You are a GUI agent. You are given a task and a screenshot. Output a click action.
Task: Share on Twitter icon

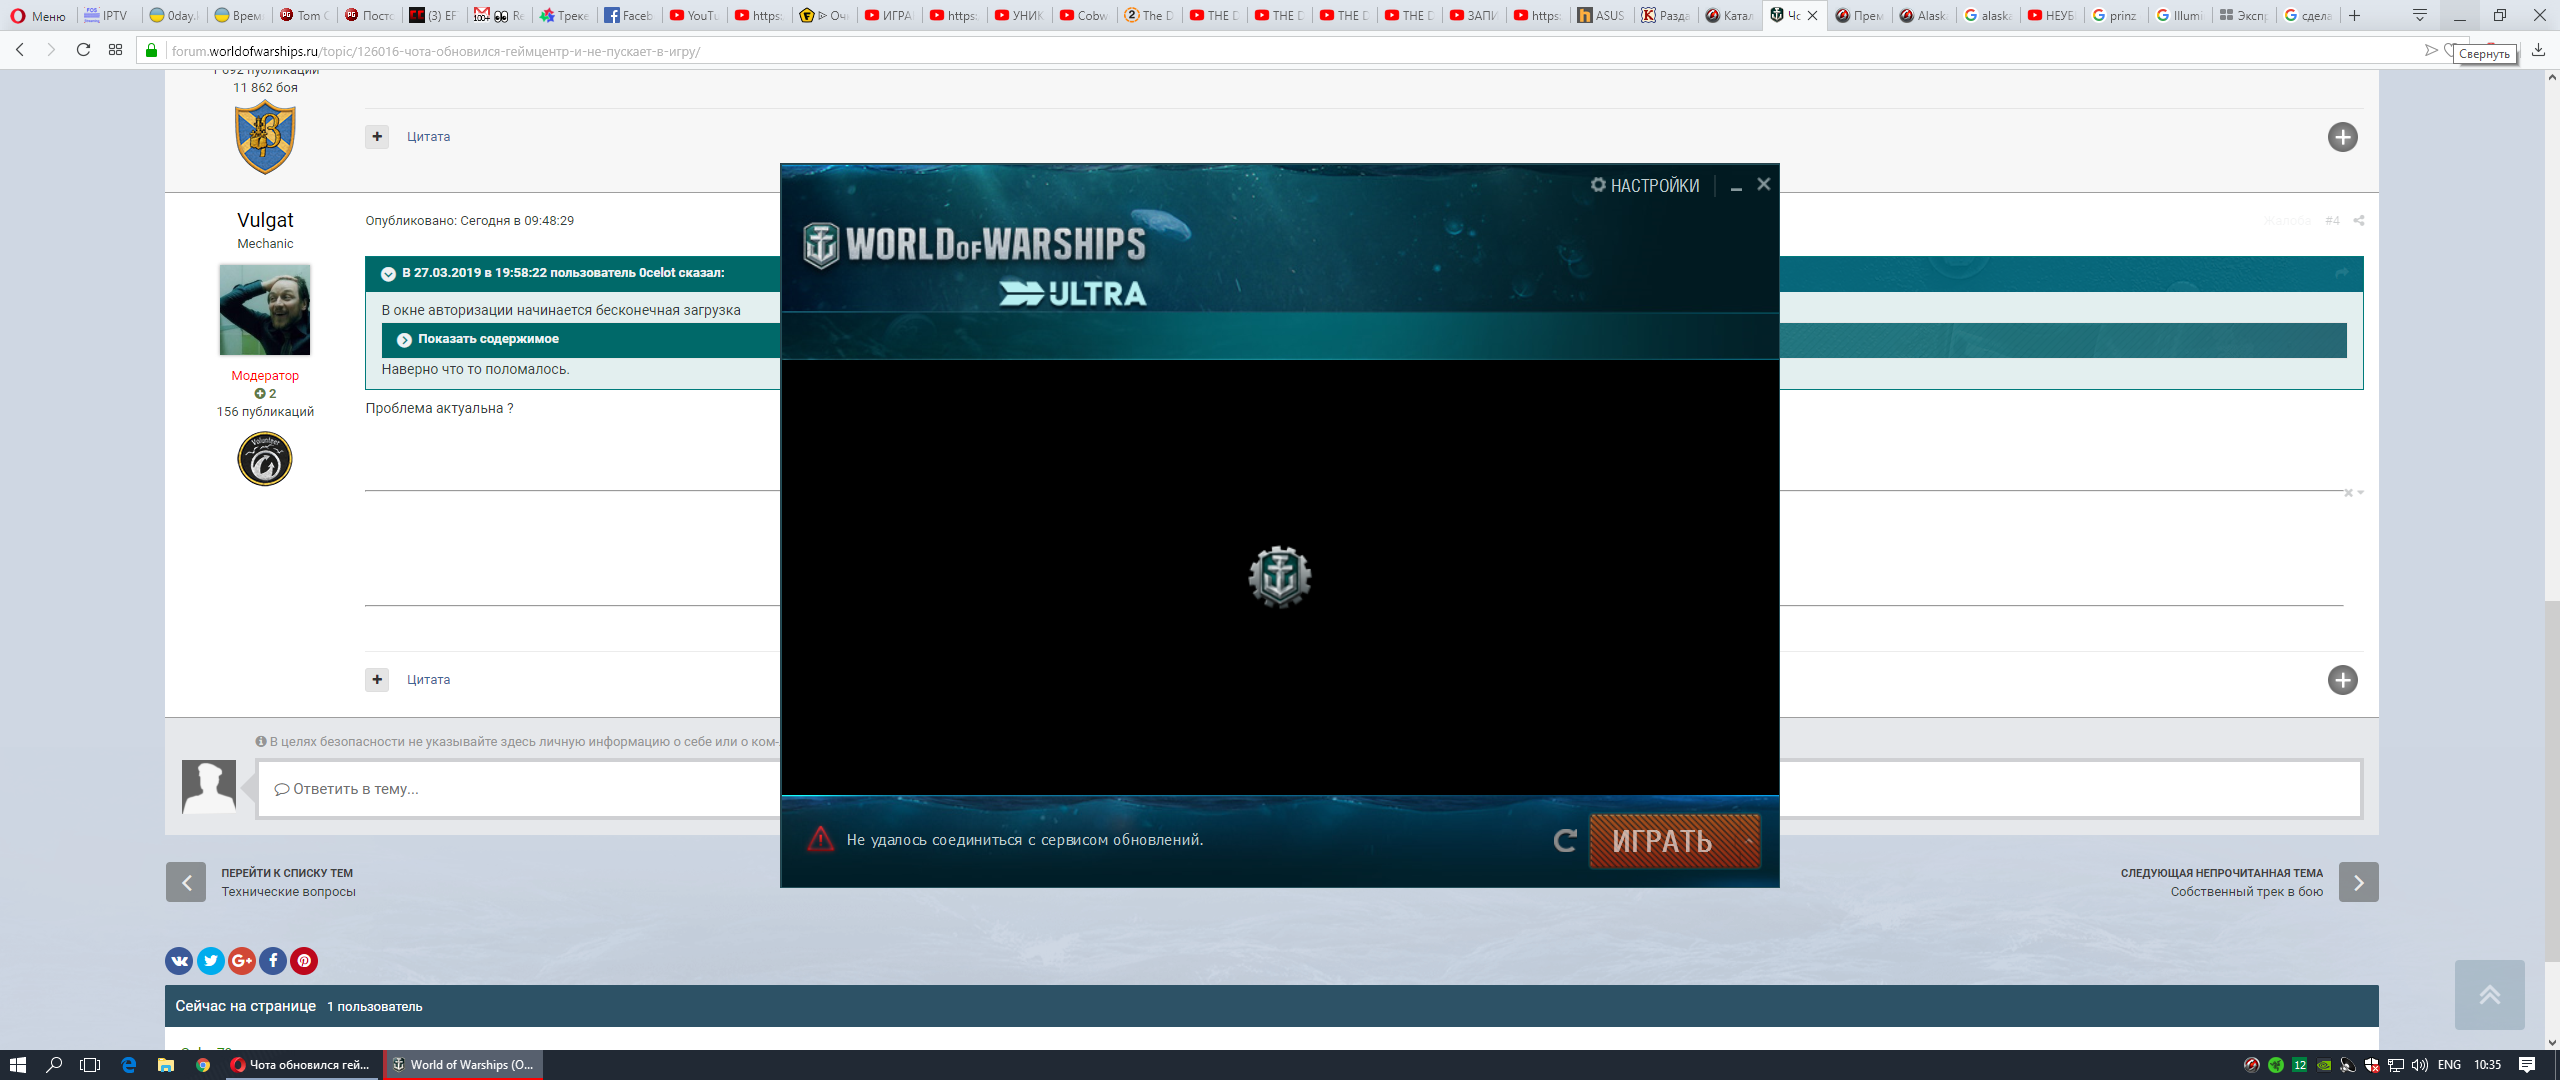pyautogui.click(x=210, y=961)
